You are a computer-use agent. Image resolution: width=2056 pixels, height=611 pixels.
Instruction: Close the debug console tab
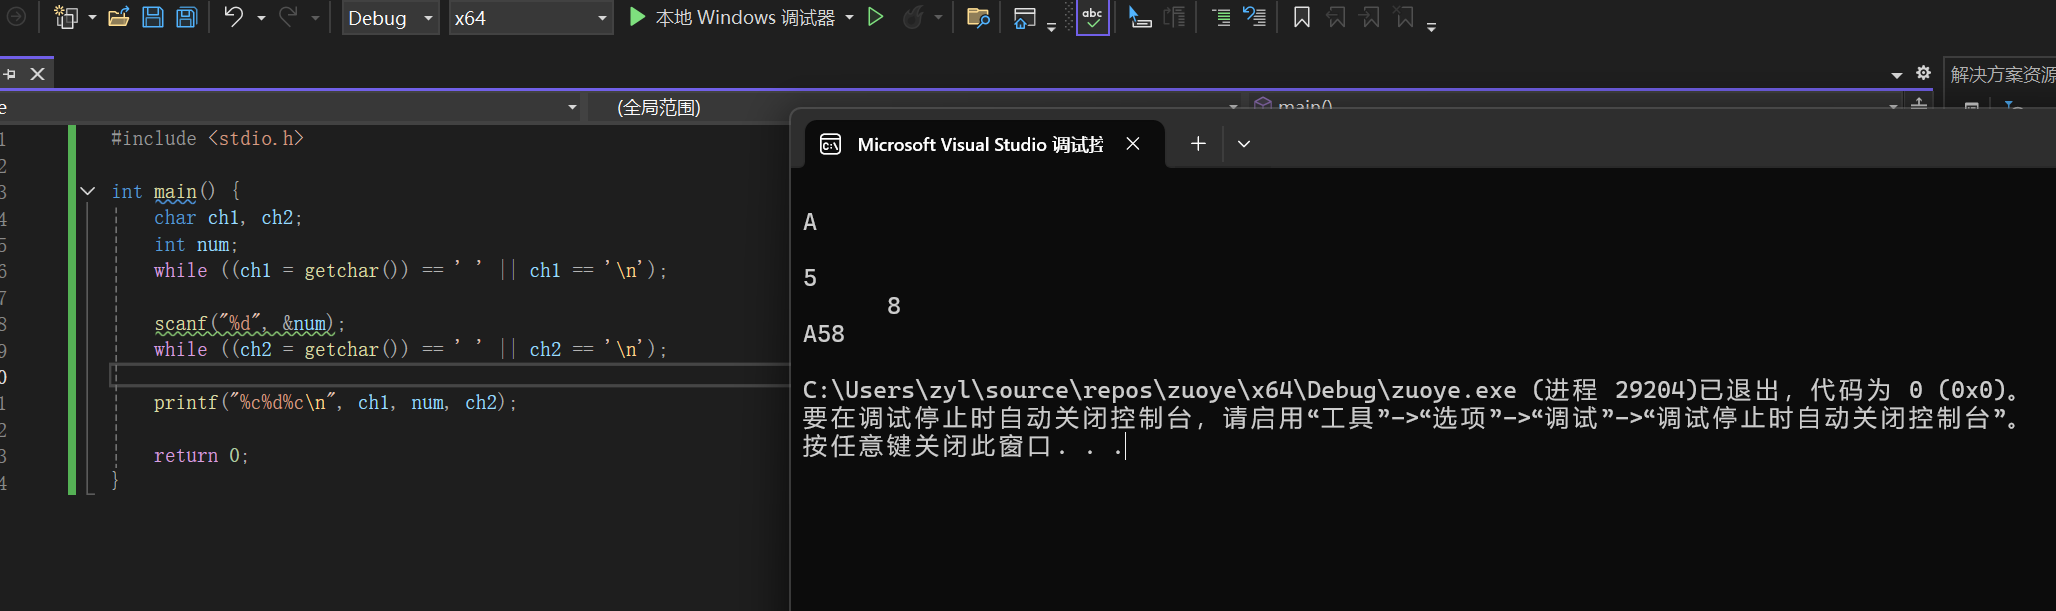1133,144
